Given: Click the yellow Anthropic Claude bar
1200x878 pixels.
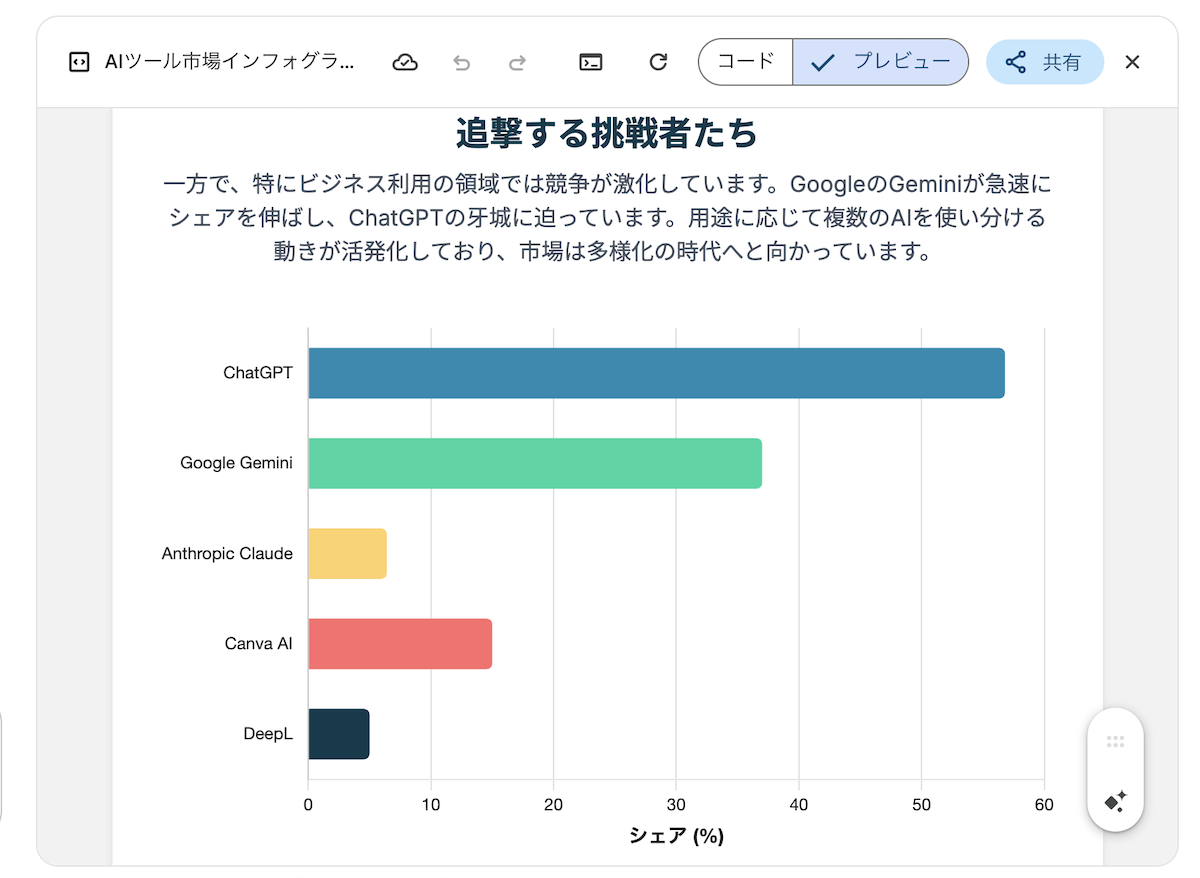Looking at the screenshot, I should 347,553.
